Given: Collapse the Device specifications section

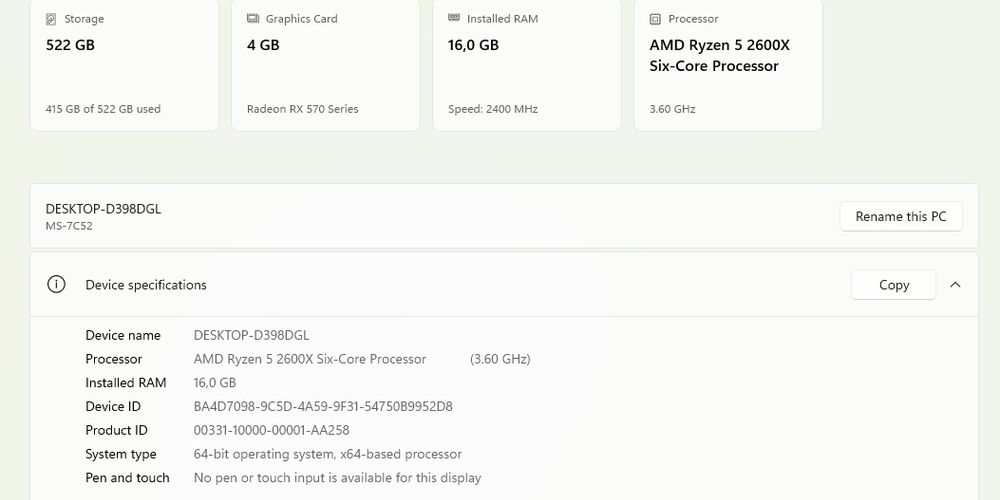Looking at the screenshot, I should click(x=955, y=285).
